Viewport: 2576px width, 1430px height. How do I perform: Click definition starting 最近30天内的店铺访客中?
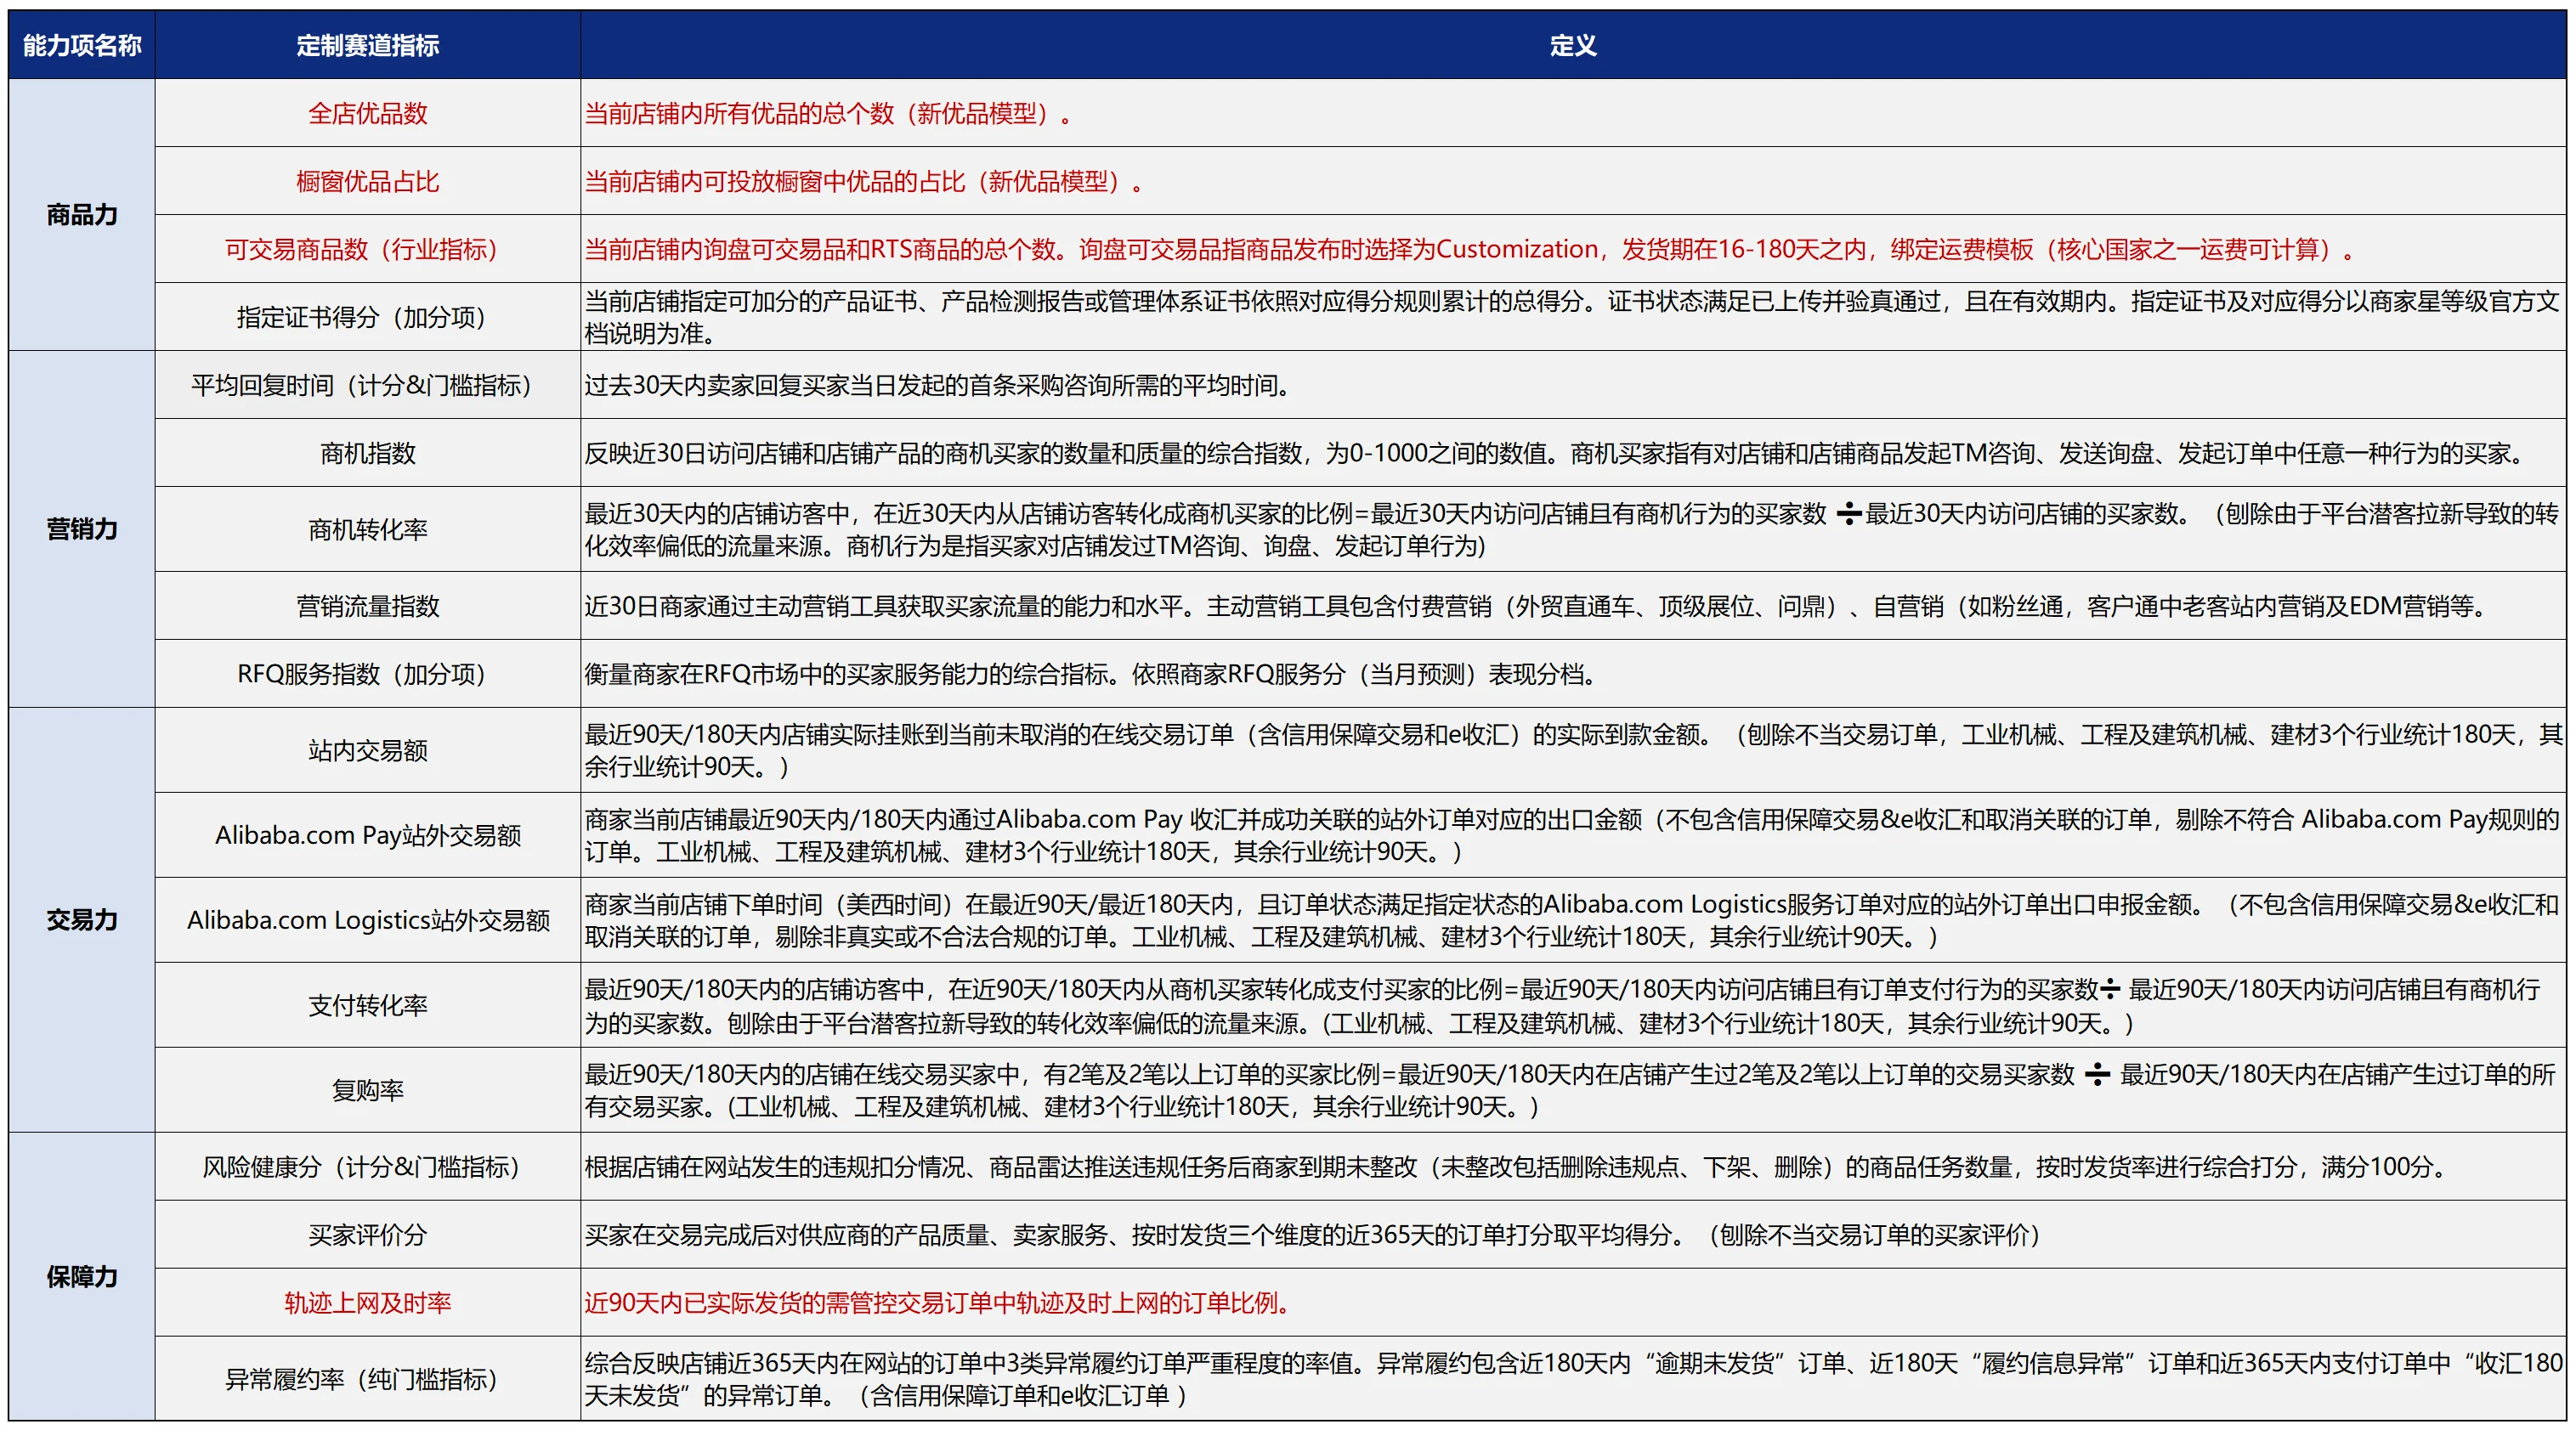1573,529
